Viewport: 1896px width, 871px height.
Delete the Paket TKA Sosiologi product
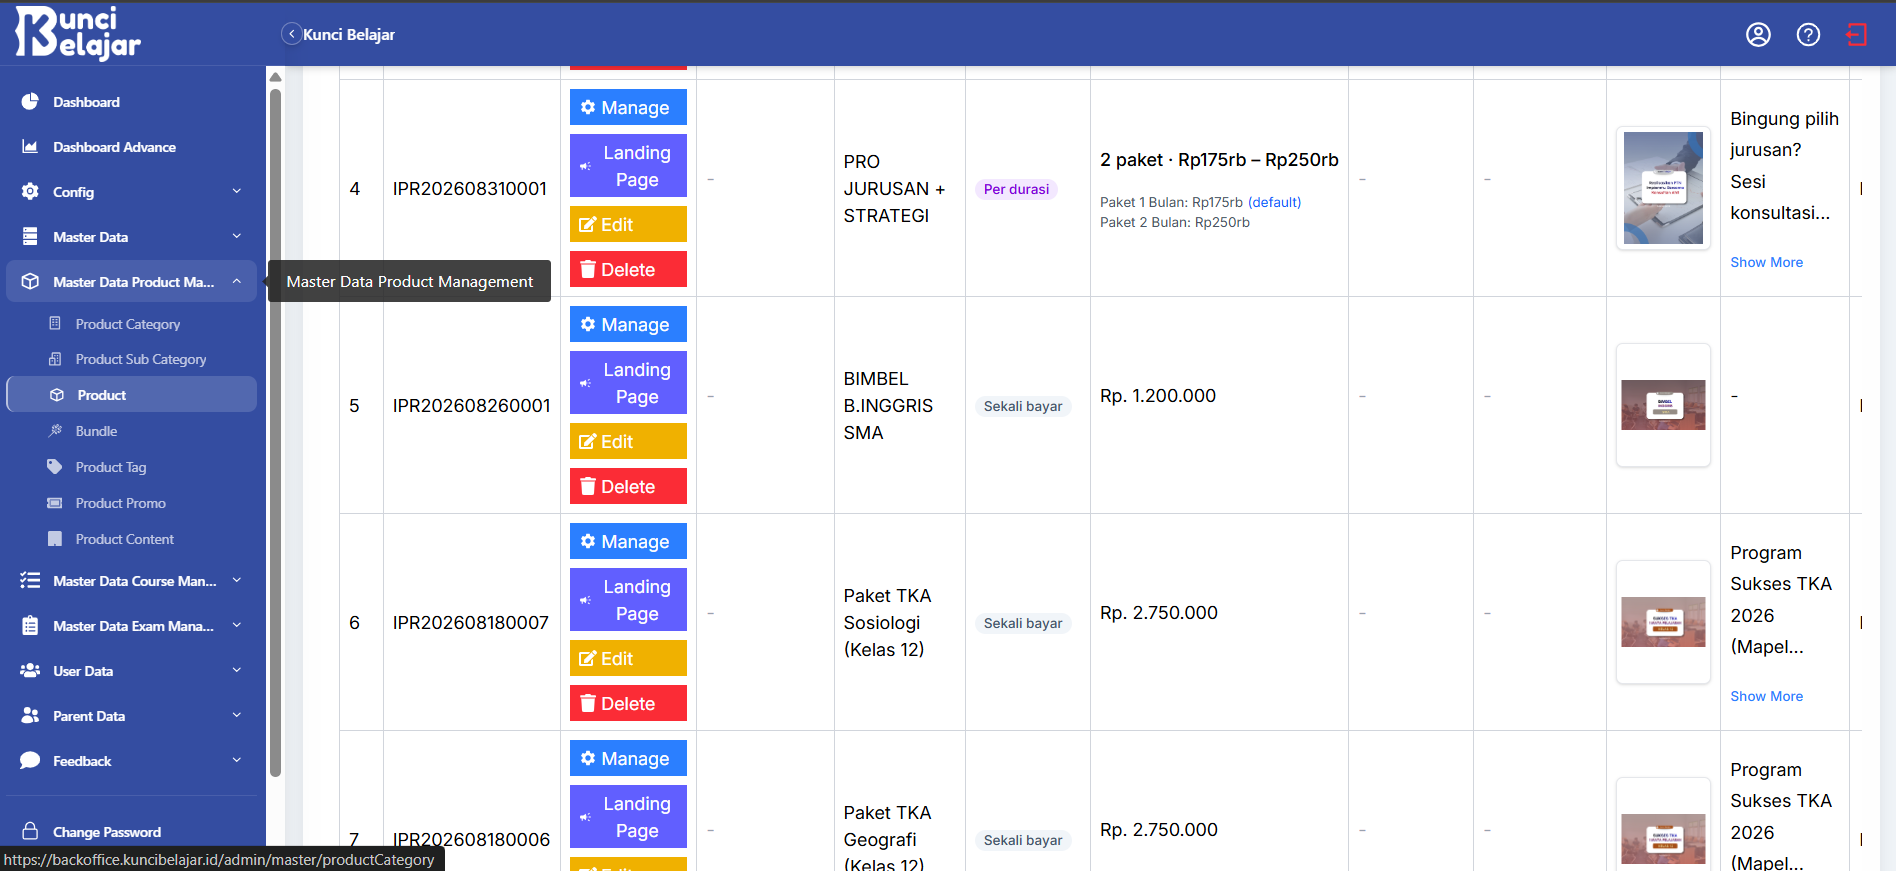pos(628,703)
